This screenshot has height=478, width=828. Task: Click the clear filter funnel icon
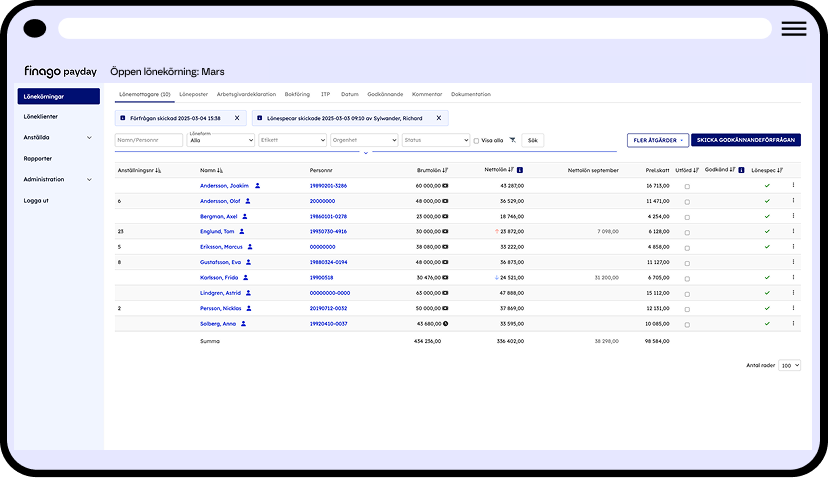(512, 141)
